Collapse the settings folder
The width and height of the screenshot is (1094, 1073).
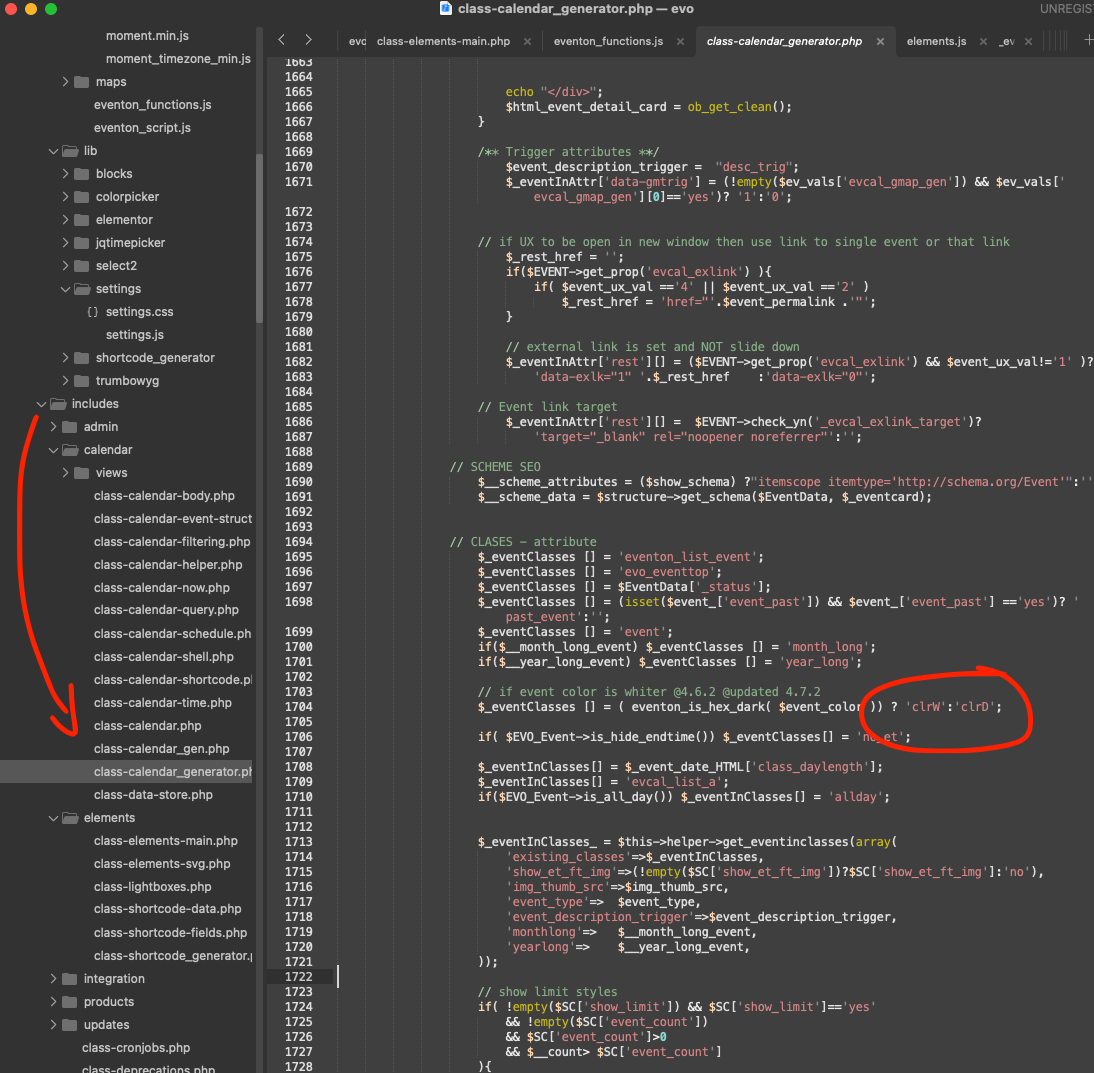pyautogui.click(x=65, y=289)
